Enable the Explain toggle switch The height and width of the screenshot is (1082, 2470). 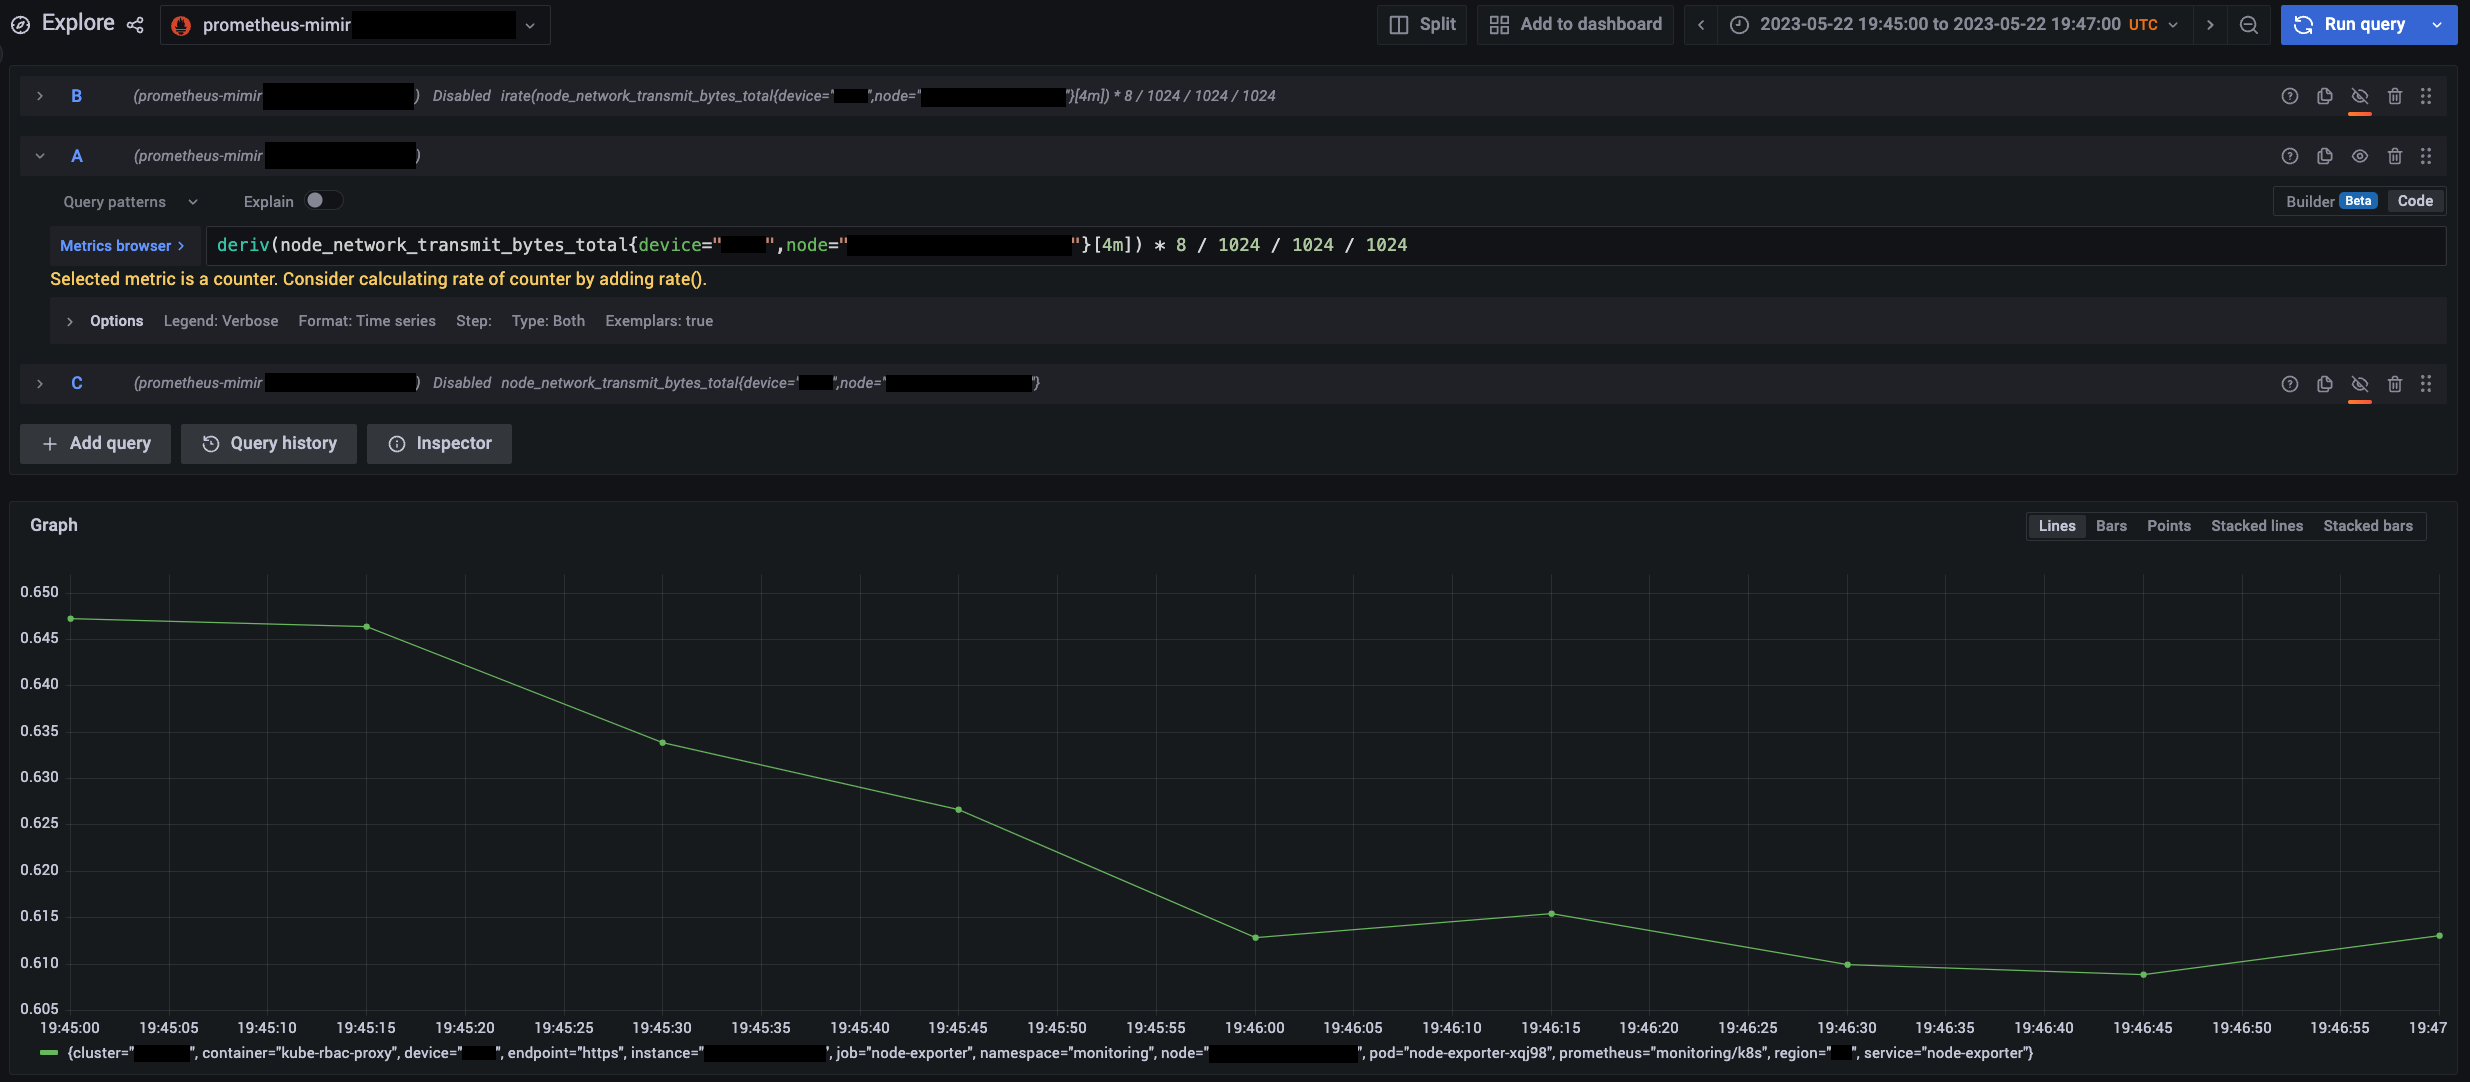pyautogui.click(x=323, y=200)
